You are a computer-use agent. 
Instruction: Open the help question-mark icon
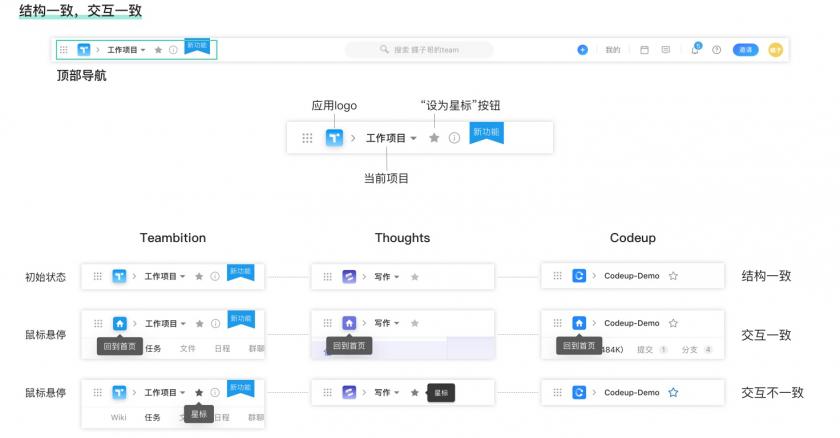[x=716, y=50]
